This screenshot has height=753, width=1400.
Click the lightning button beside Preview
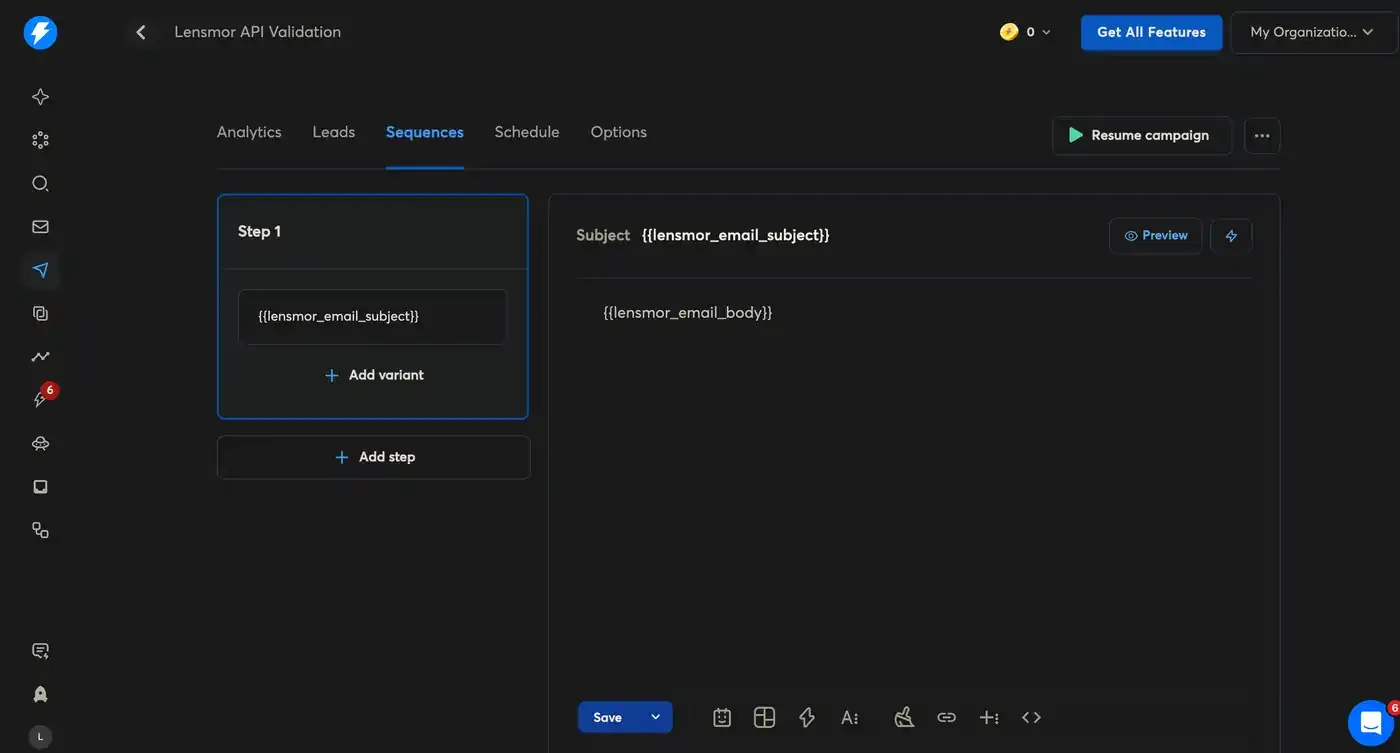point(1231,236)
